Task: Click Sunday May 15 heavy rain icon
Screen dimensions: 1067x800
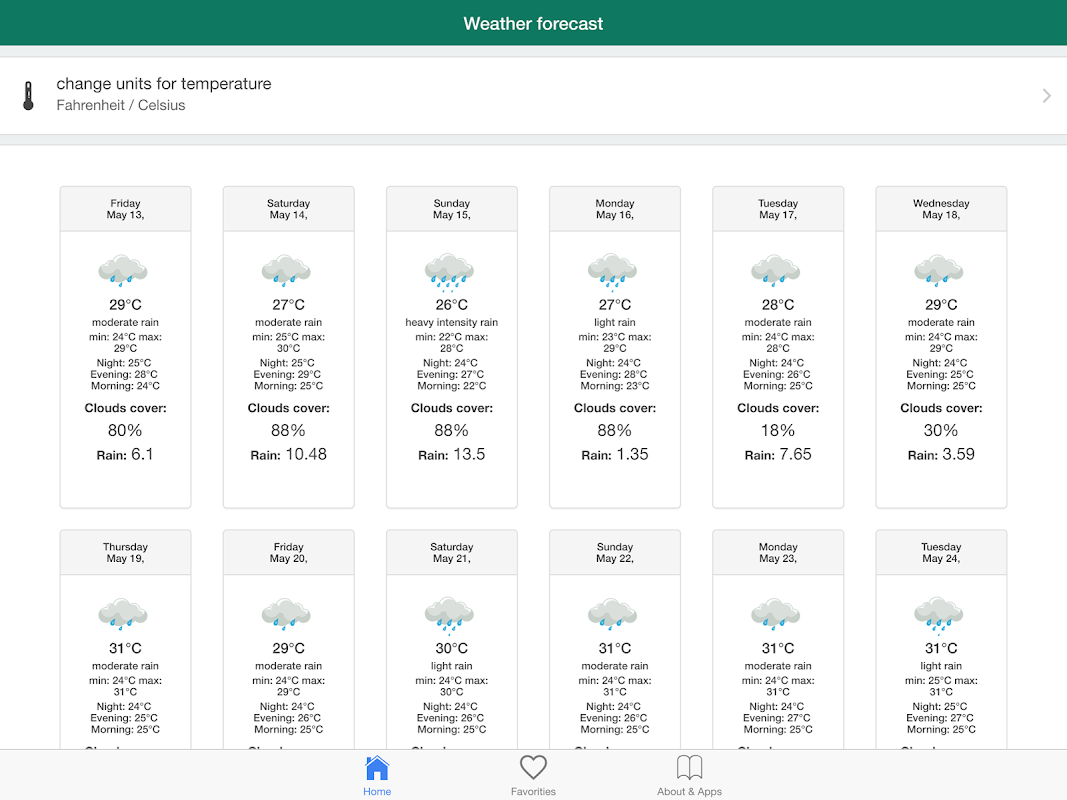Action: (449, 272)
